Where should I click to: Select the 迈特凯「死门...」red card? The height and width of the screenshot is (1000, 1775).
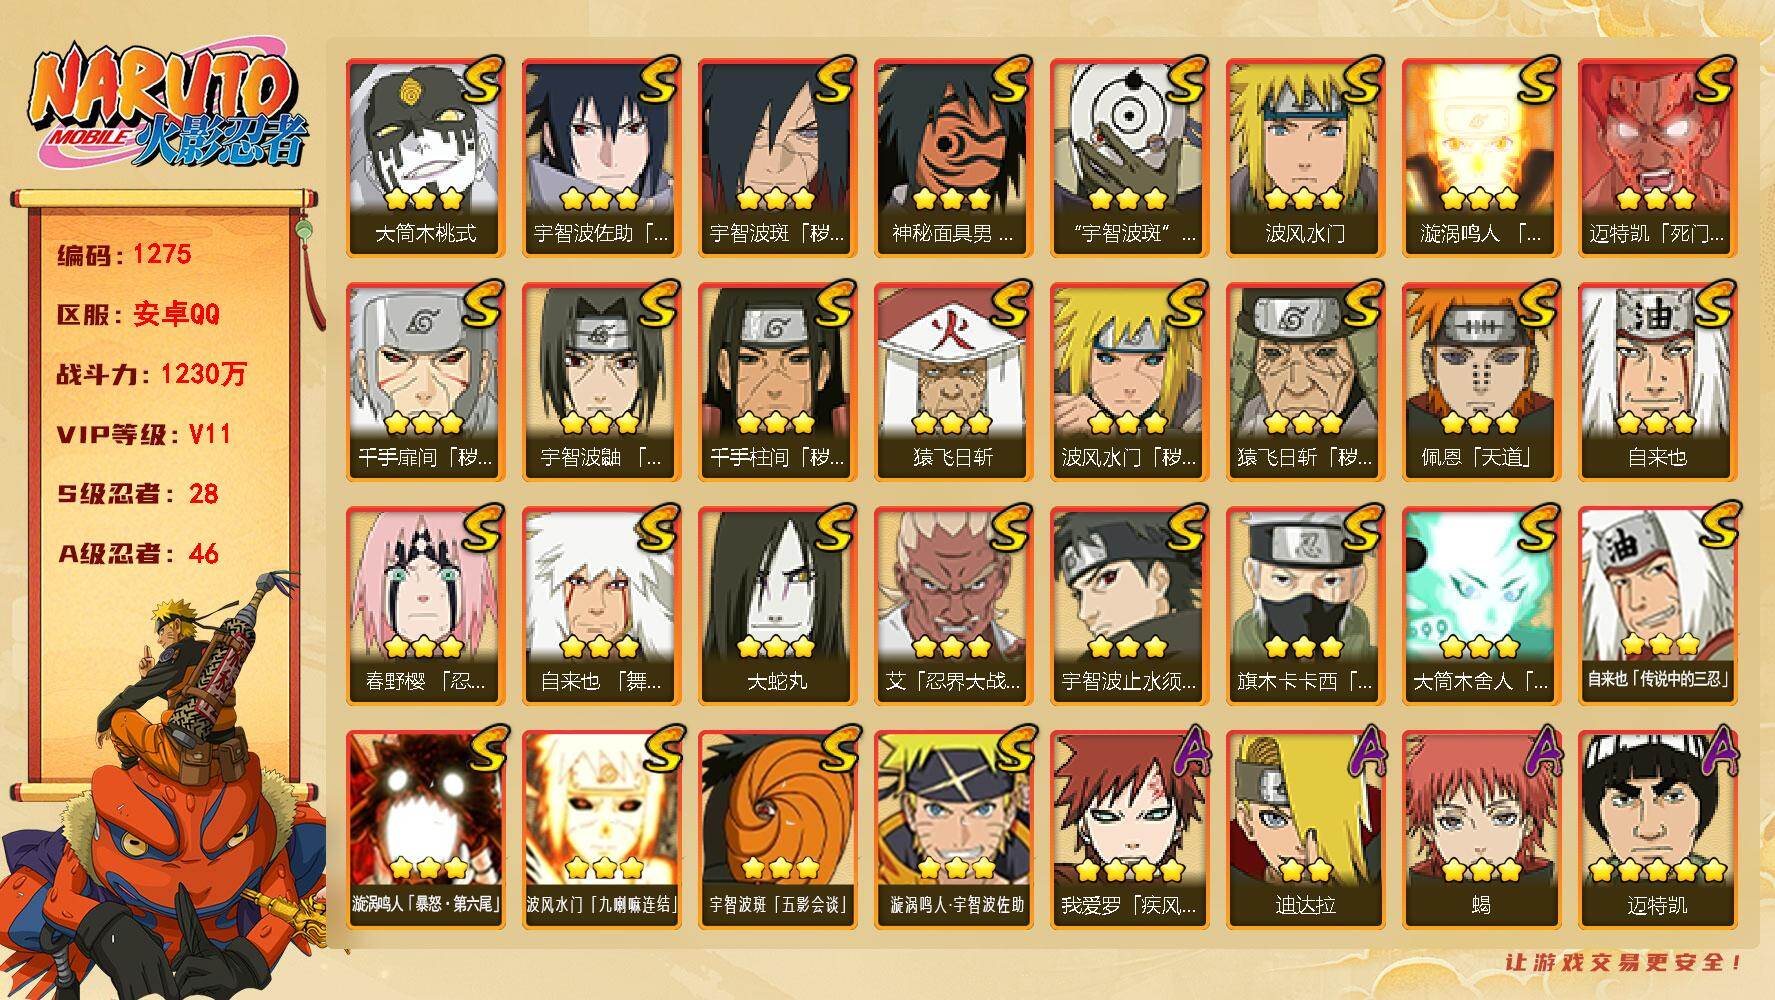click(1658, 158)
